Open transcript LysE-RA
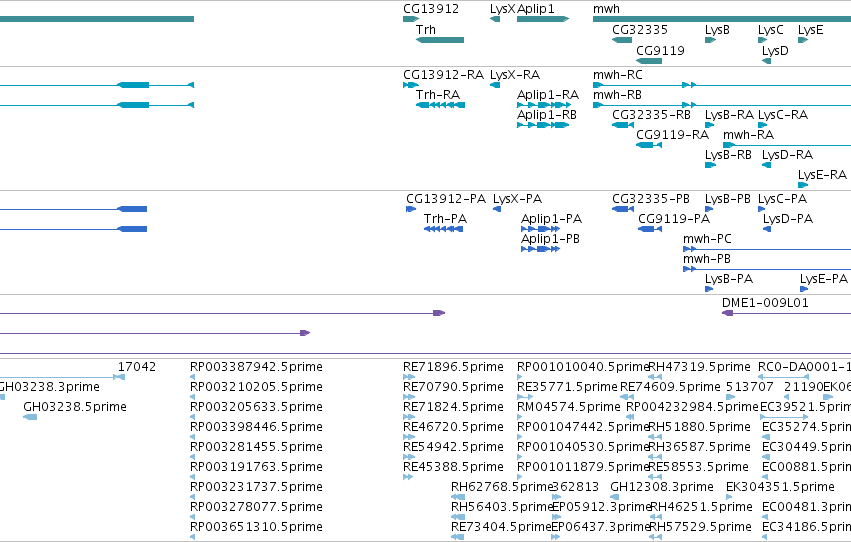 822,175
